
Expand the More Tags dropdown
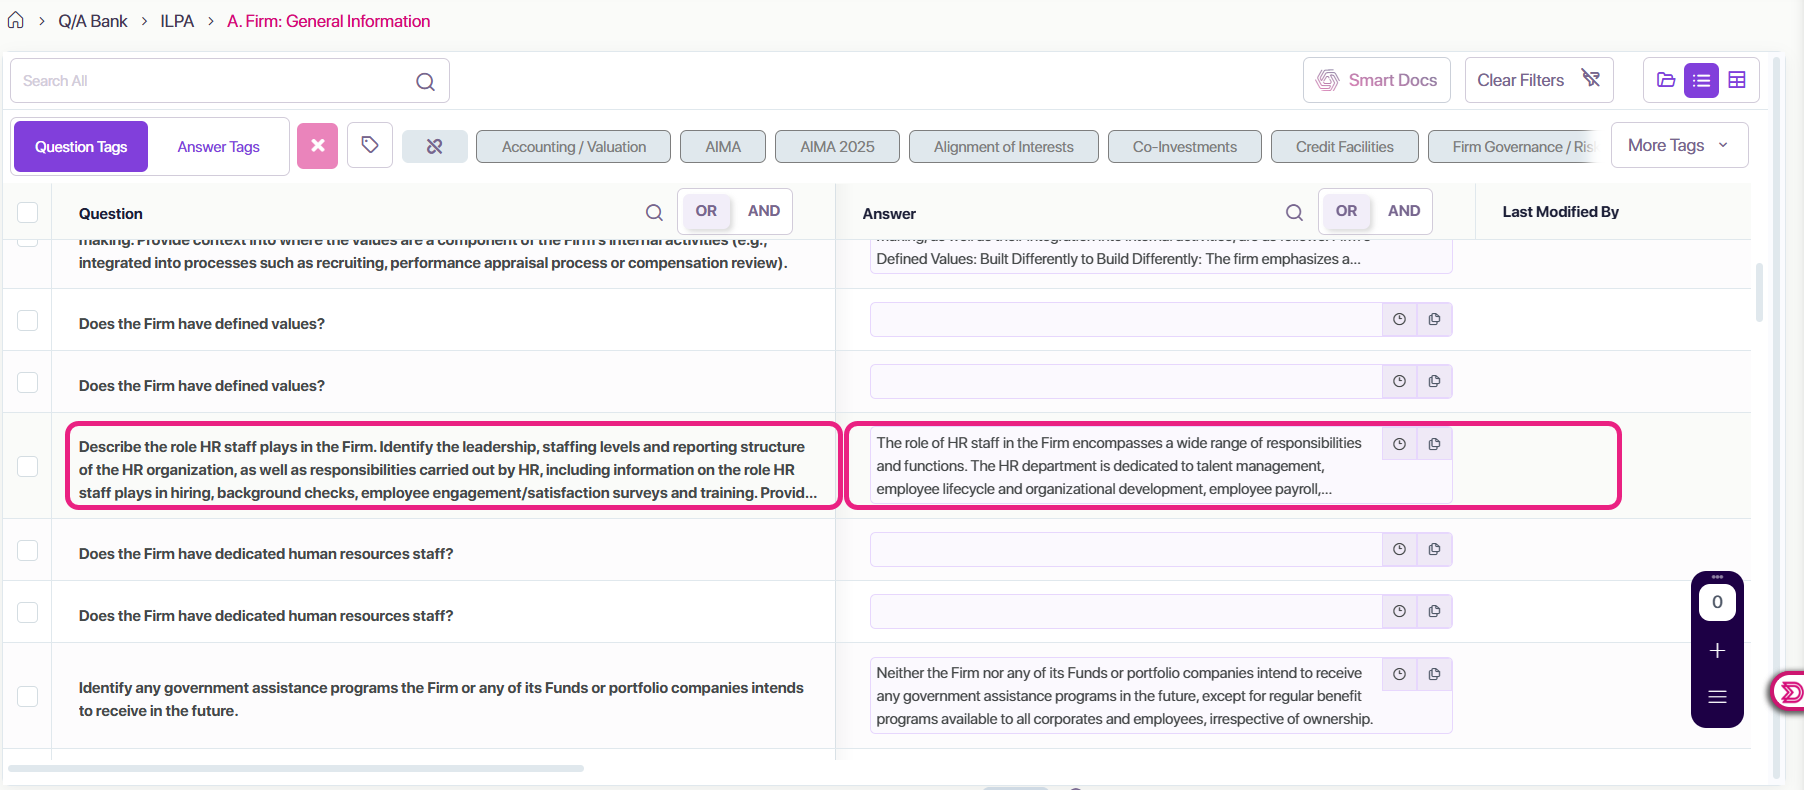click(1680, 145)
